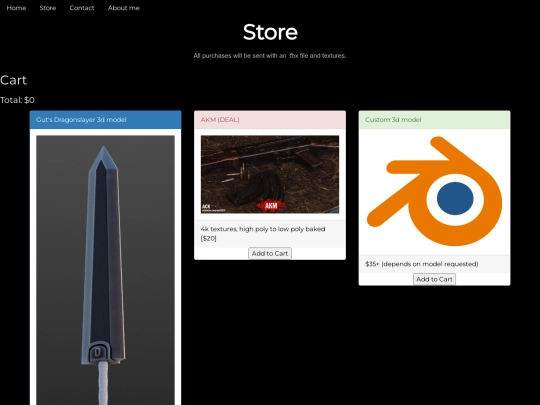Open the Dragonslayer sword preview image
540x405 pixels.
(105, 270)
